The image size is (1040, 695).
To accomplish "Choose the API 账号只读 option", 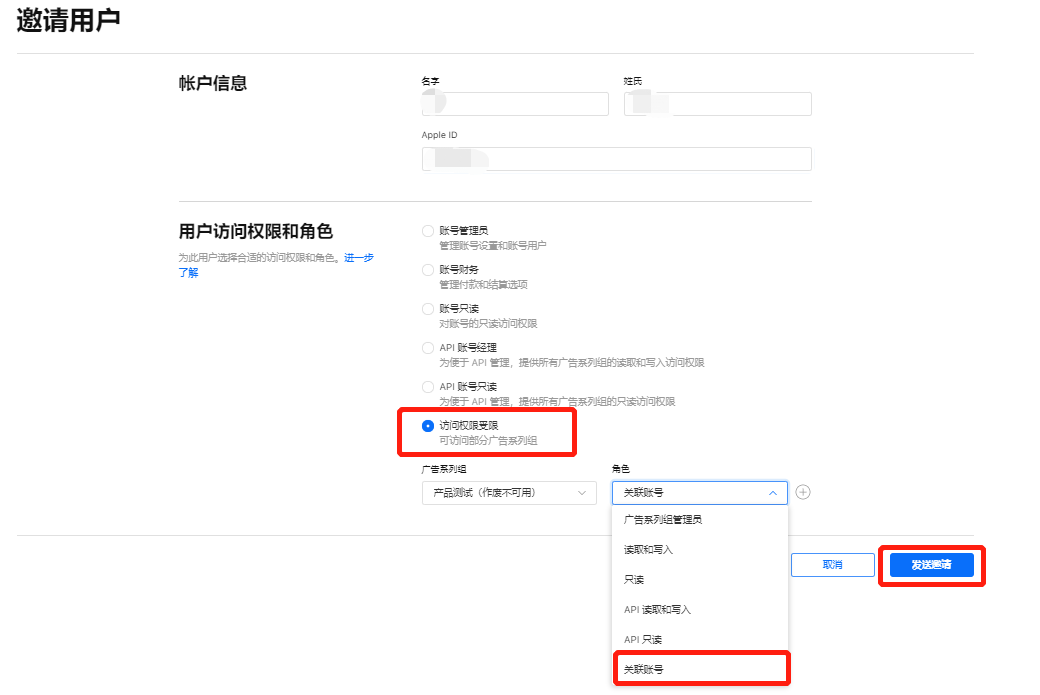I will (x=426, y=386).
